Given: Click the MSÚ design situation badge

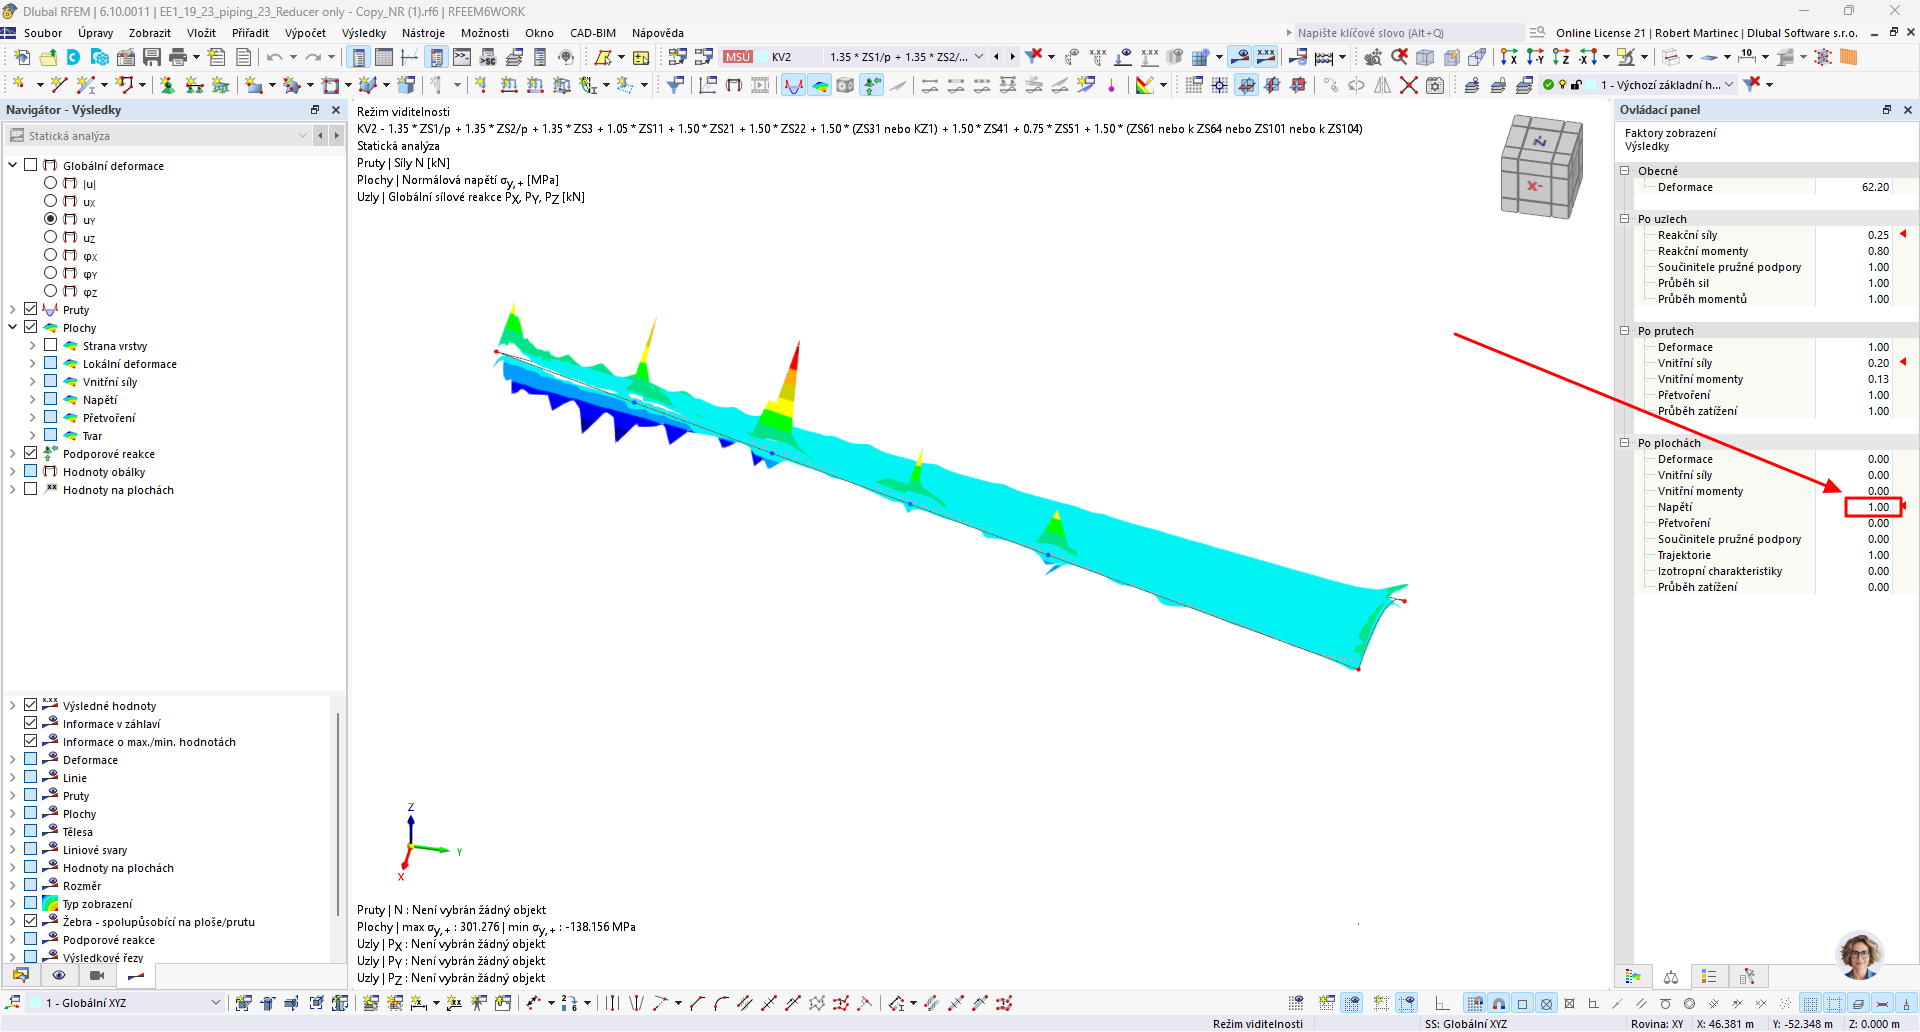Looking at the screenshot, I should 738,57.
